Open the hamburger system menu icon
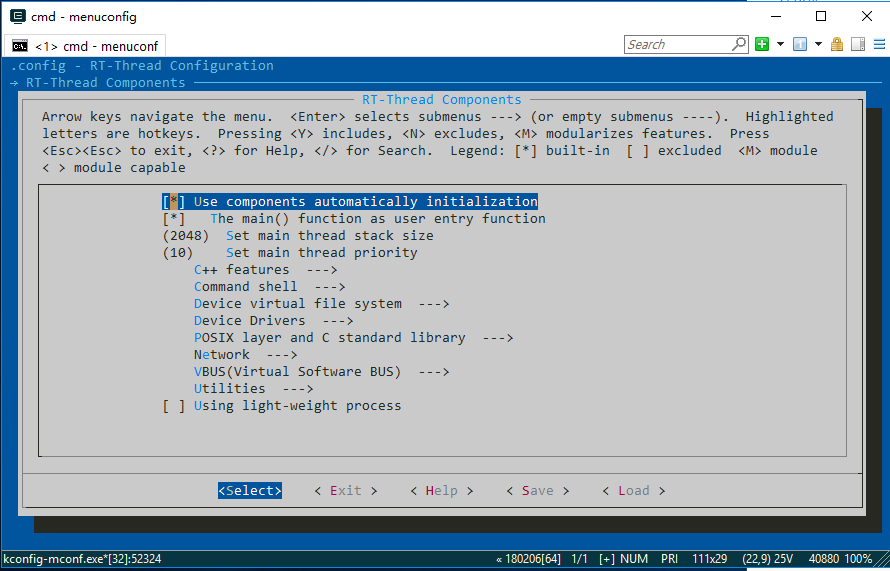 point(876,44)
